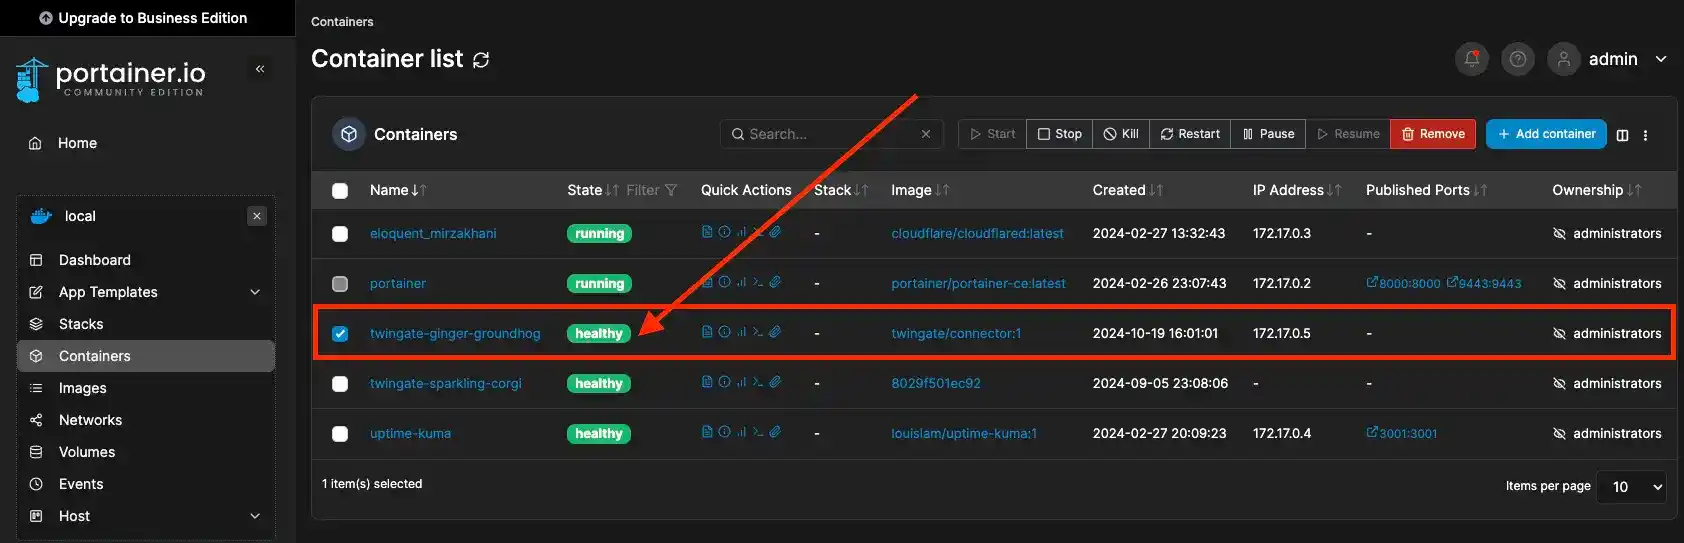Open Stacks in the sidebar
Image resolution: width=1684 pixels, height=543 pixels.
81,324
